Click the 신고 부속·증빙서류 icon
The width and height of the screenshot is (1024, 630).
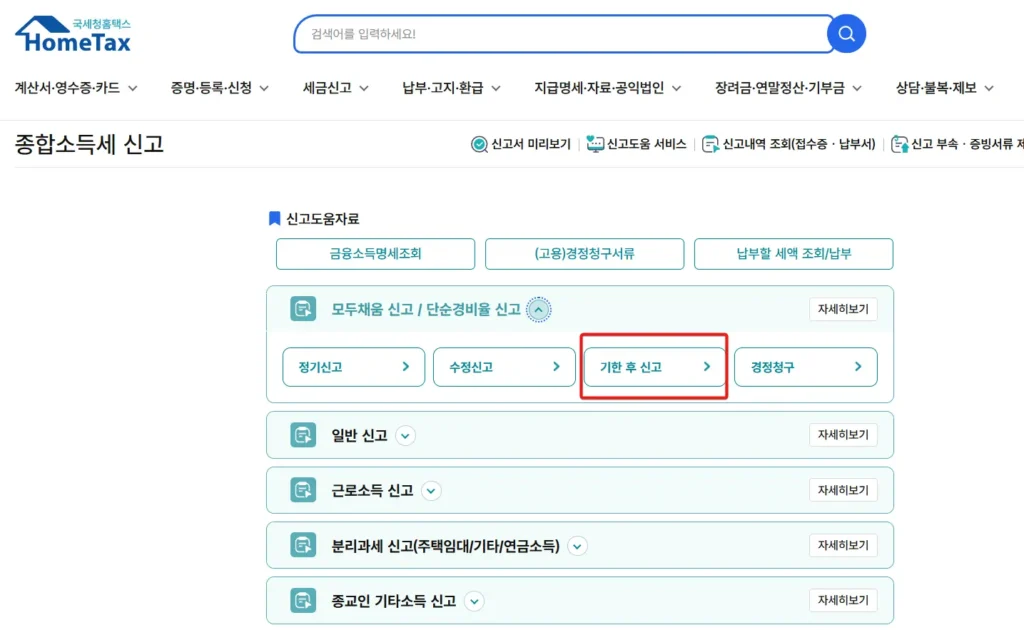pyautogui.click(x=899, y=144)
